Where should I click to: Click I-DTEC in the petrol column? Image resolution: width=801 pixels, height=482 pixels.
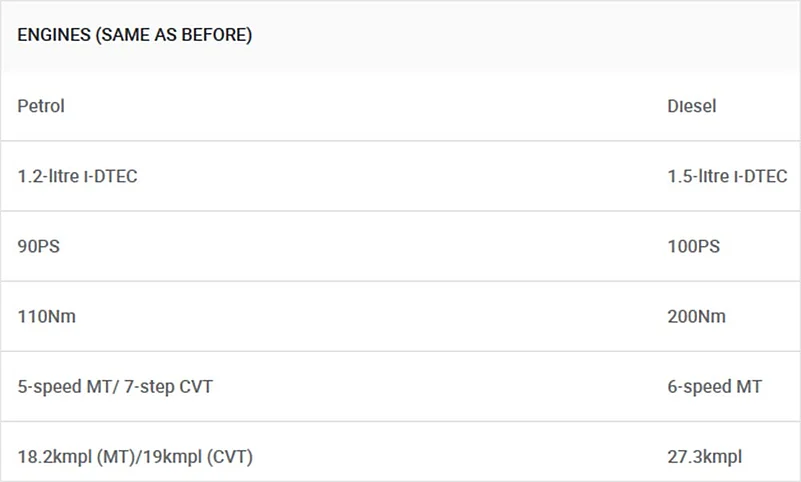point(110,176)
